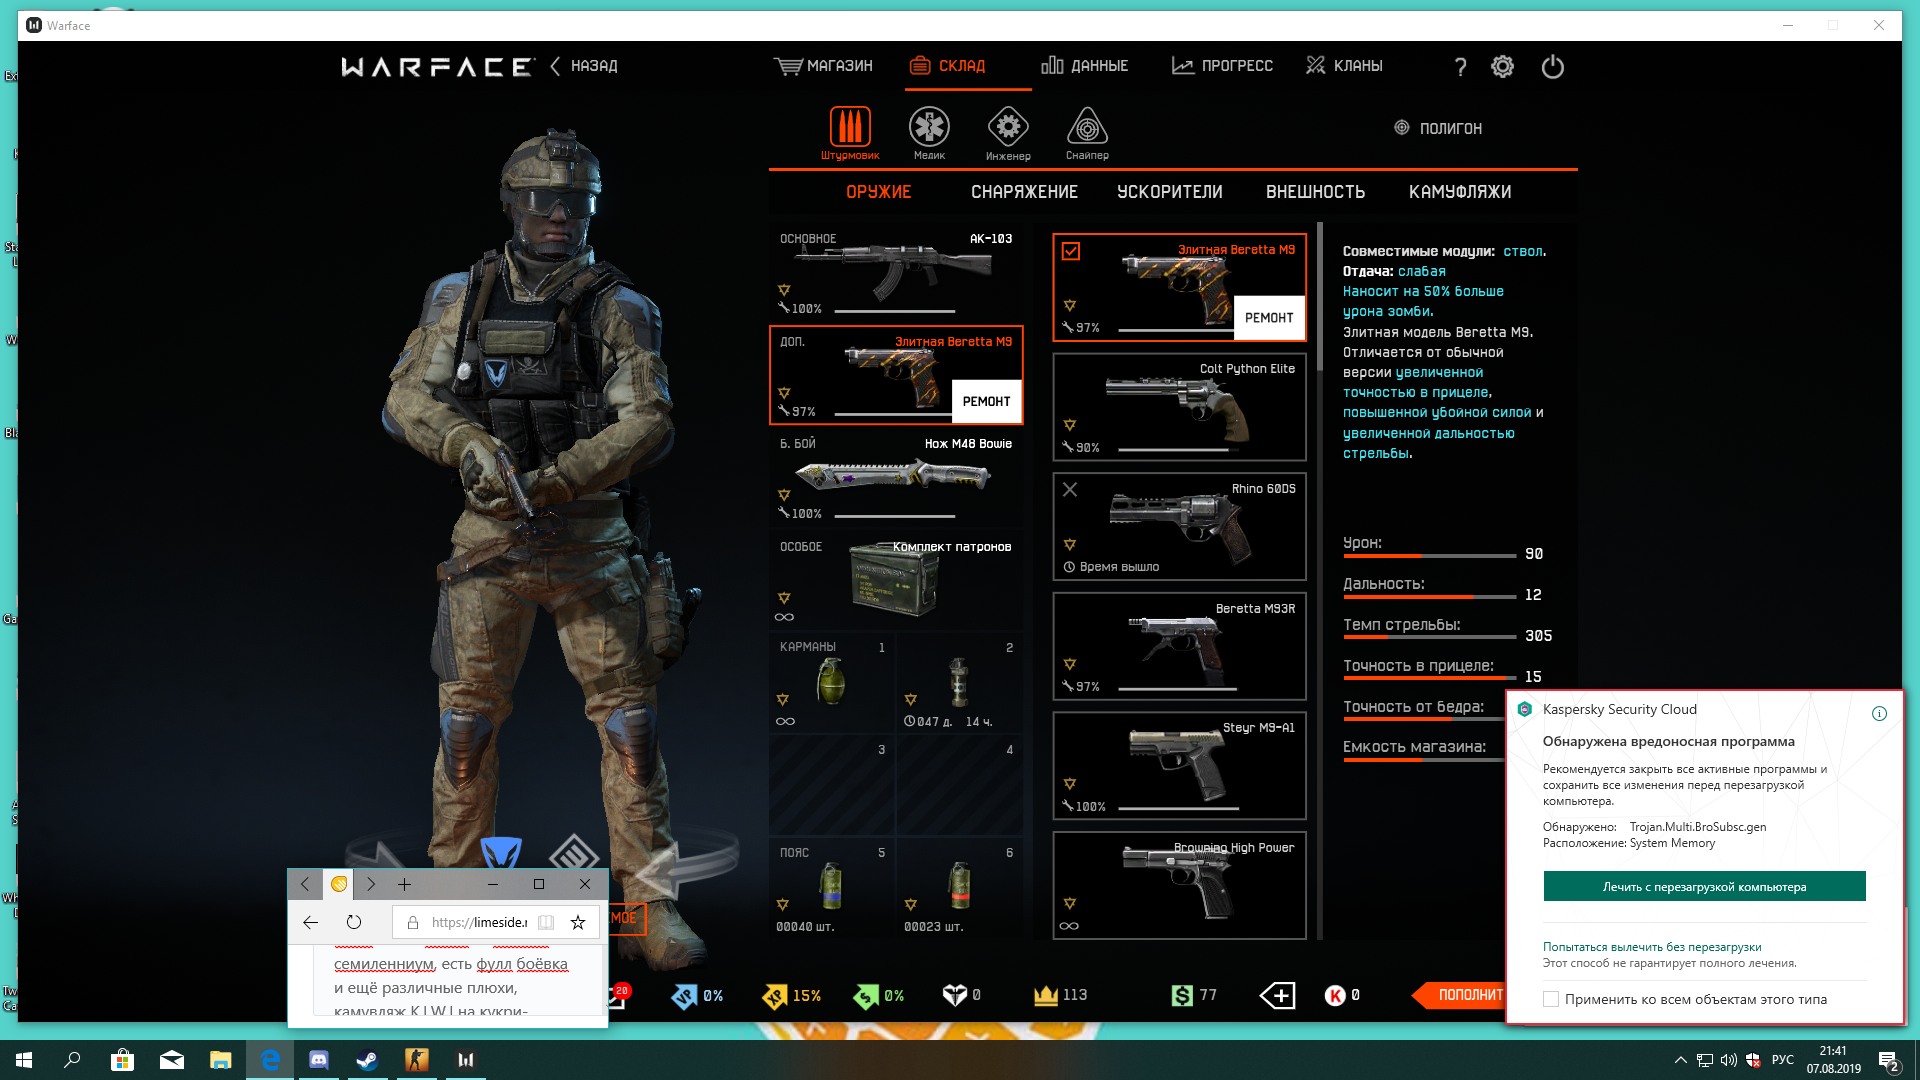Click РЕМОНТ on Элитная Beretta M9 list item
The width and height of the screenshot is (1920, 1080).
[x=1269, y=317]
